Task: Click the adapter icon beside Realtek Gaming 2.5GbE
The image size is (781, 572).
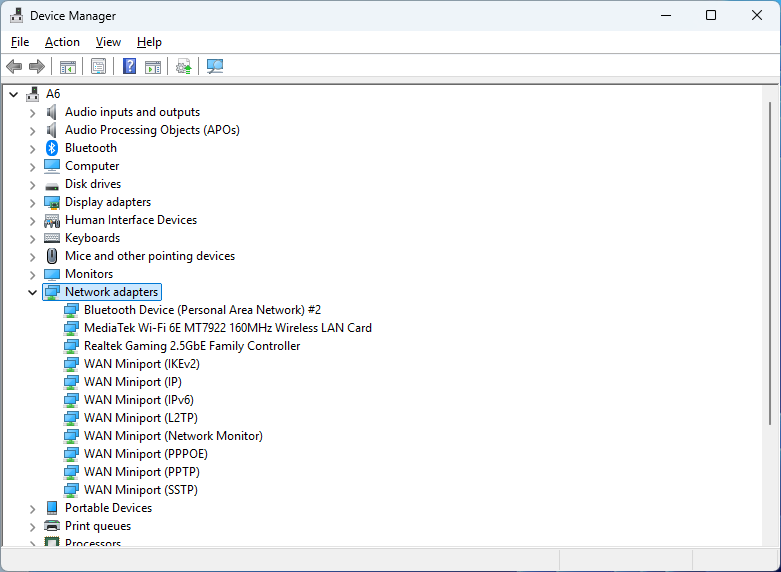Action: 71,346
